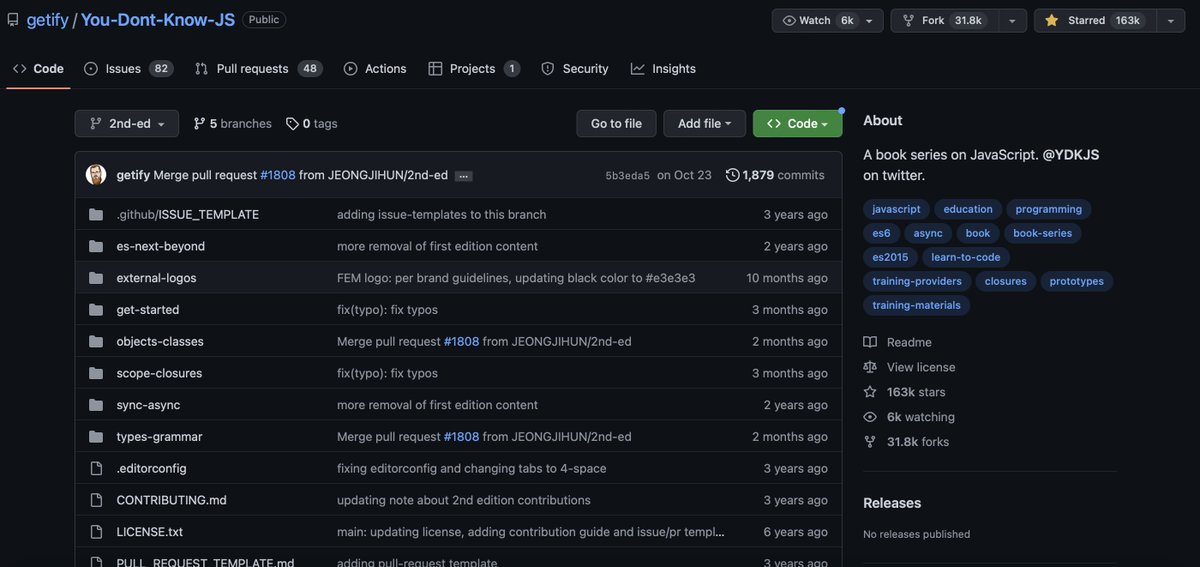Viewport: 1200px width, 567px height.
Task: Click file icon for CONTRIBUTING.md
Action: (x=96, y=500)
